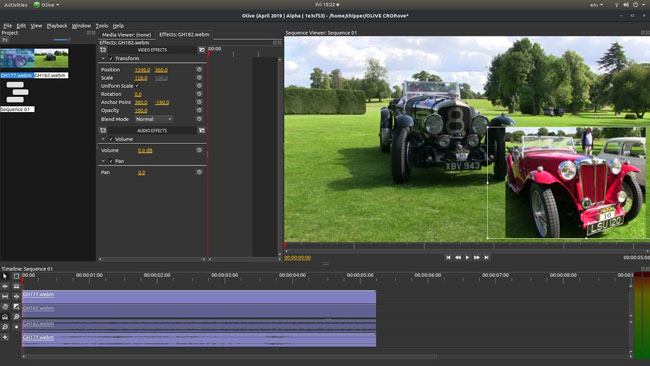Open the Edit menu

tap(21, 26)
